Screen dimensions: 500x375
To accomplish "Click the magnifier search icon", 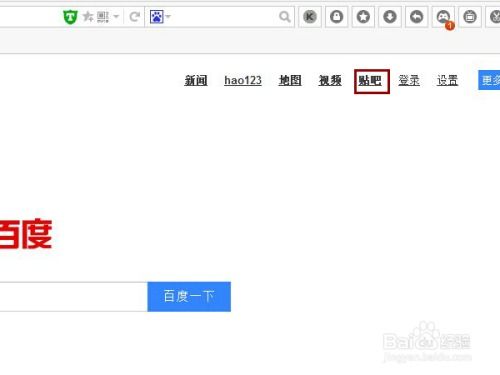I will point(285,16).
